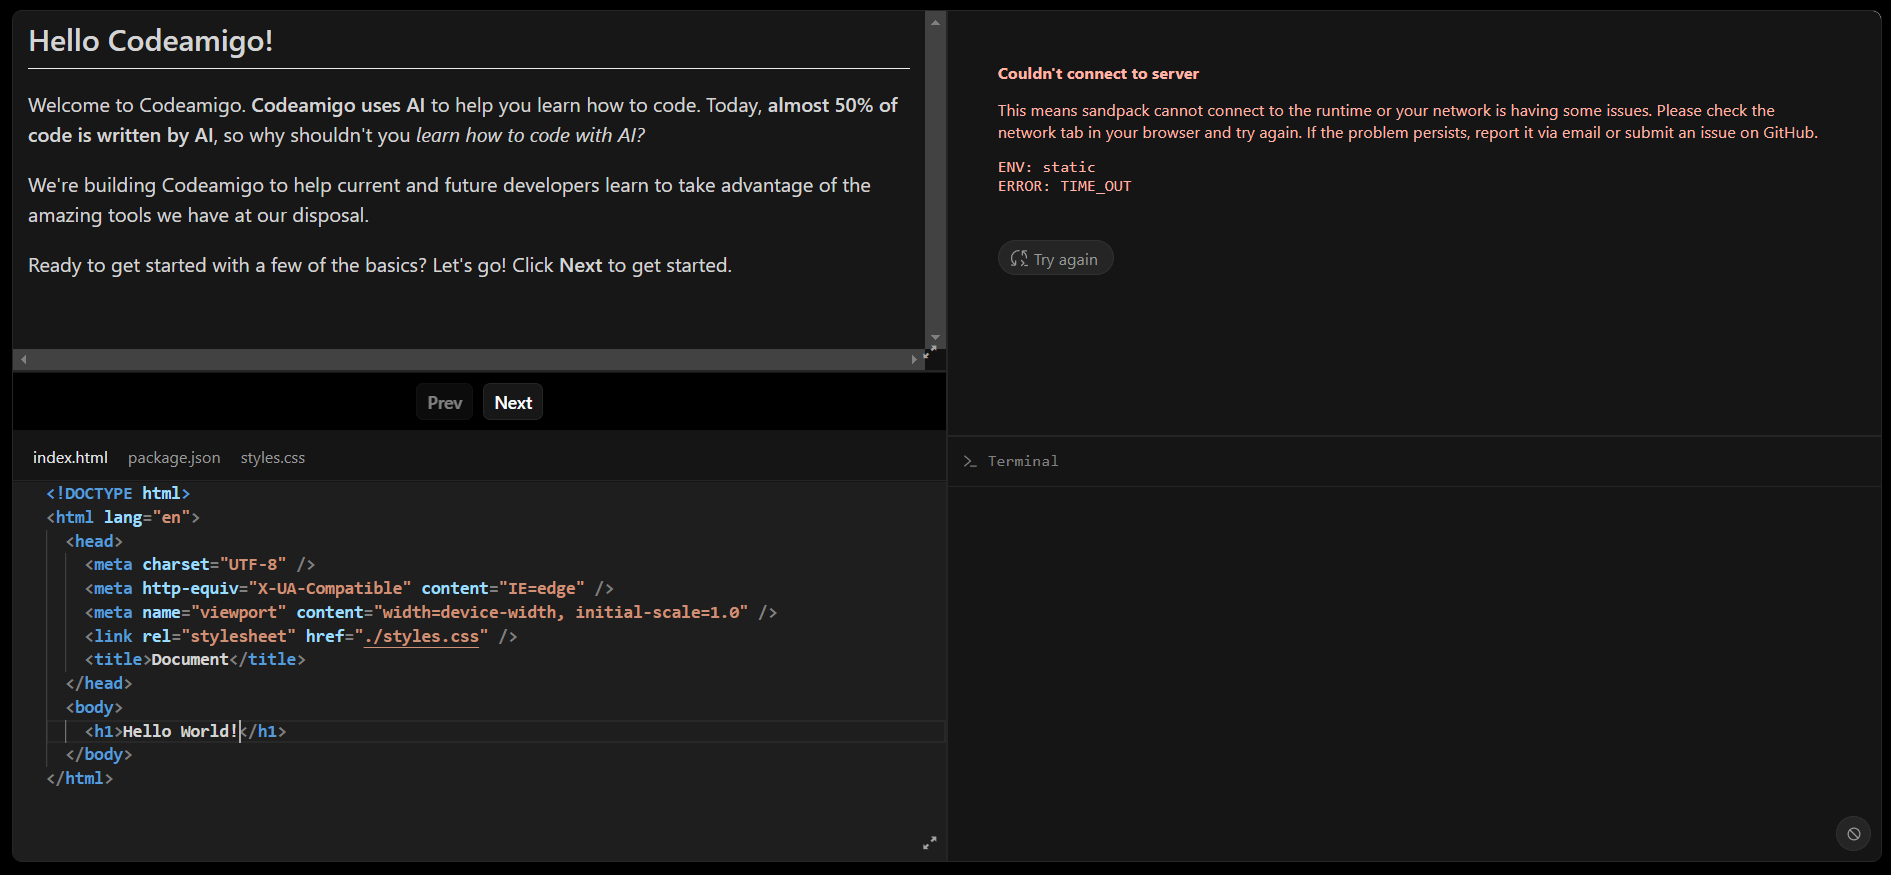Click the lesson panel vertical scrollbar track
This screenshot has width=1891, height=875.
(935, 180)
